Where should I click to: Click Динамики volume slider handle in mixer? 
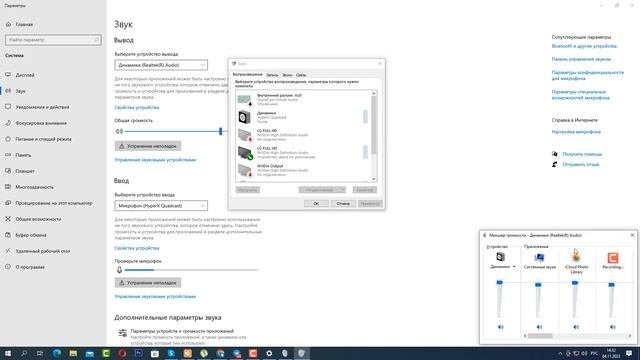(500, 282)
